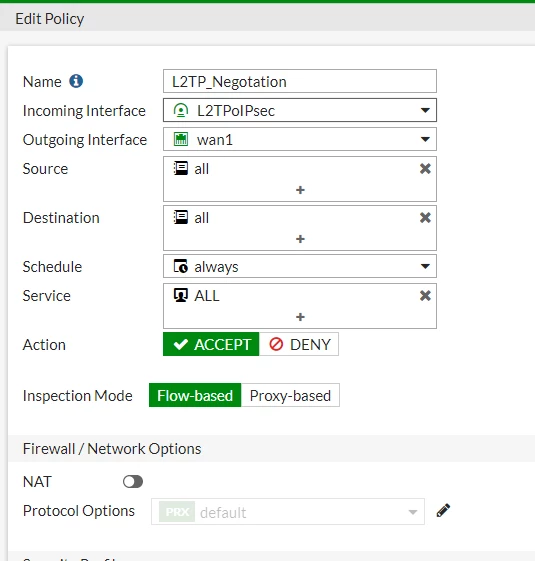
Task: Set Action to DENY
Action: click(299, 344)
